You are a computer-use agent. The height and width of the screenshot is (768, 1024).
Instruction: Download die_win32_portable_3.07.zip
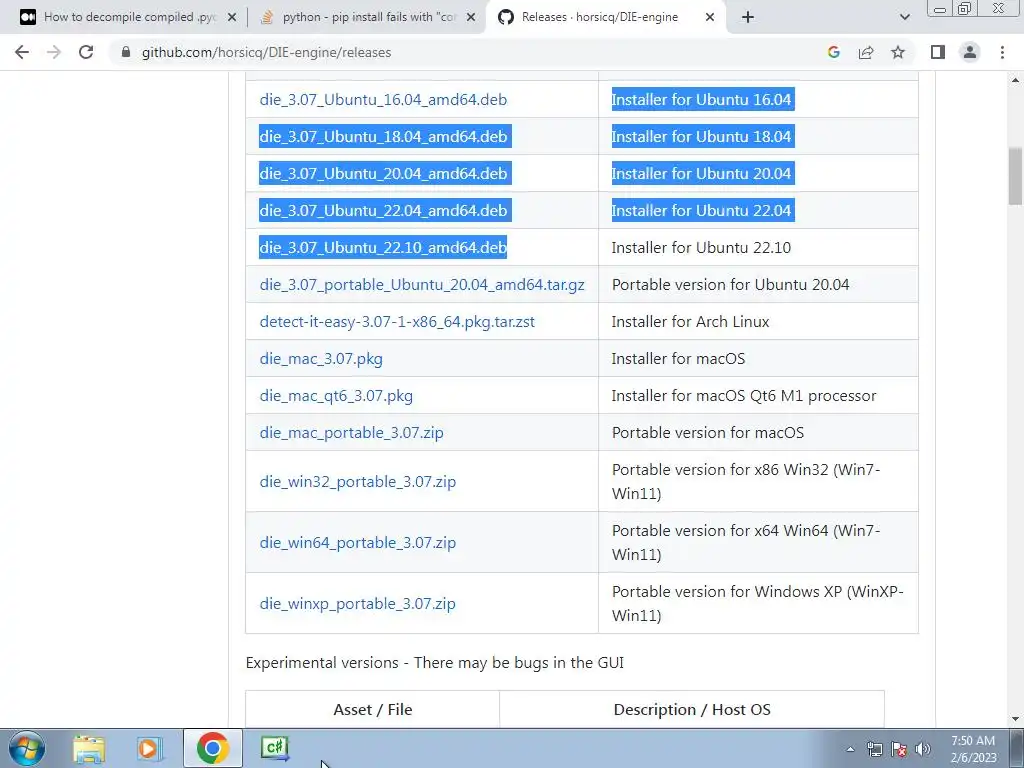(357, 482)
